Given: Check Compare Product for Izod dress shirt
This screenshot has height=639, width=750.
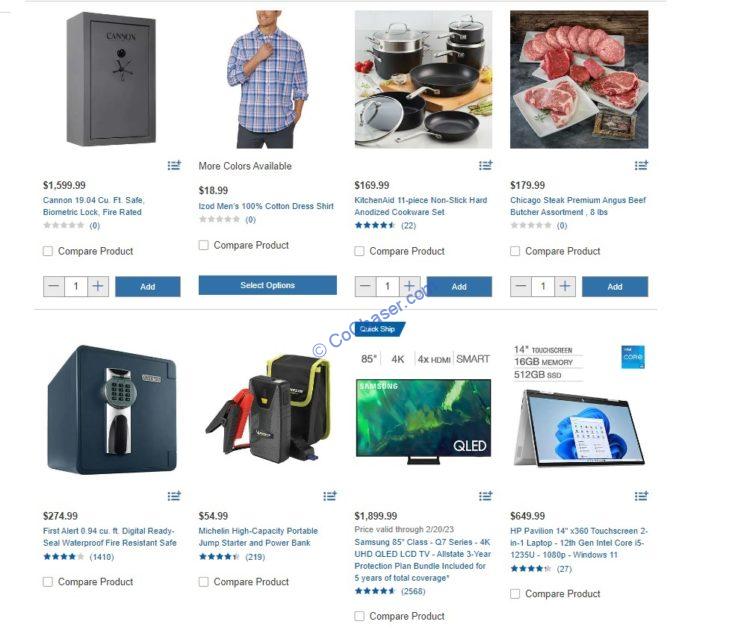Looking at the screenshot, I should [x=204, y=245].
